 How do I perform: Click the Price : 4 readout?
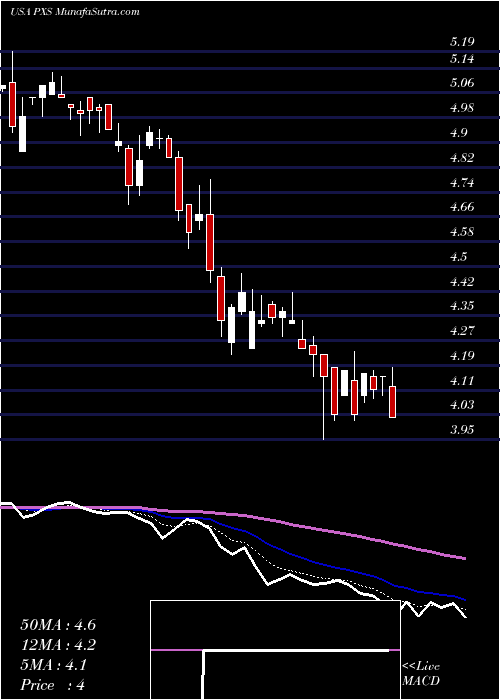53,685
